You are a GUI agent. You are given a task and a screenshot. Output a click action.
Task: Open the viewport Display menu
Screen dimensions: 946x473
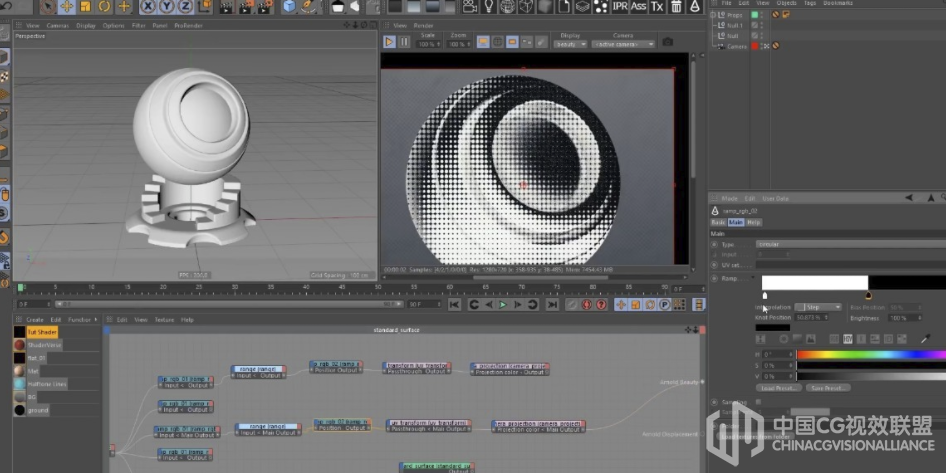86,25
